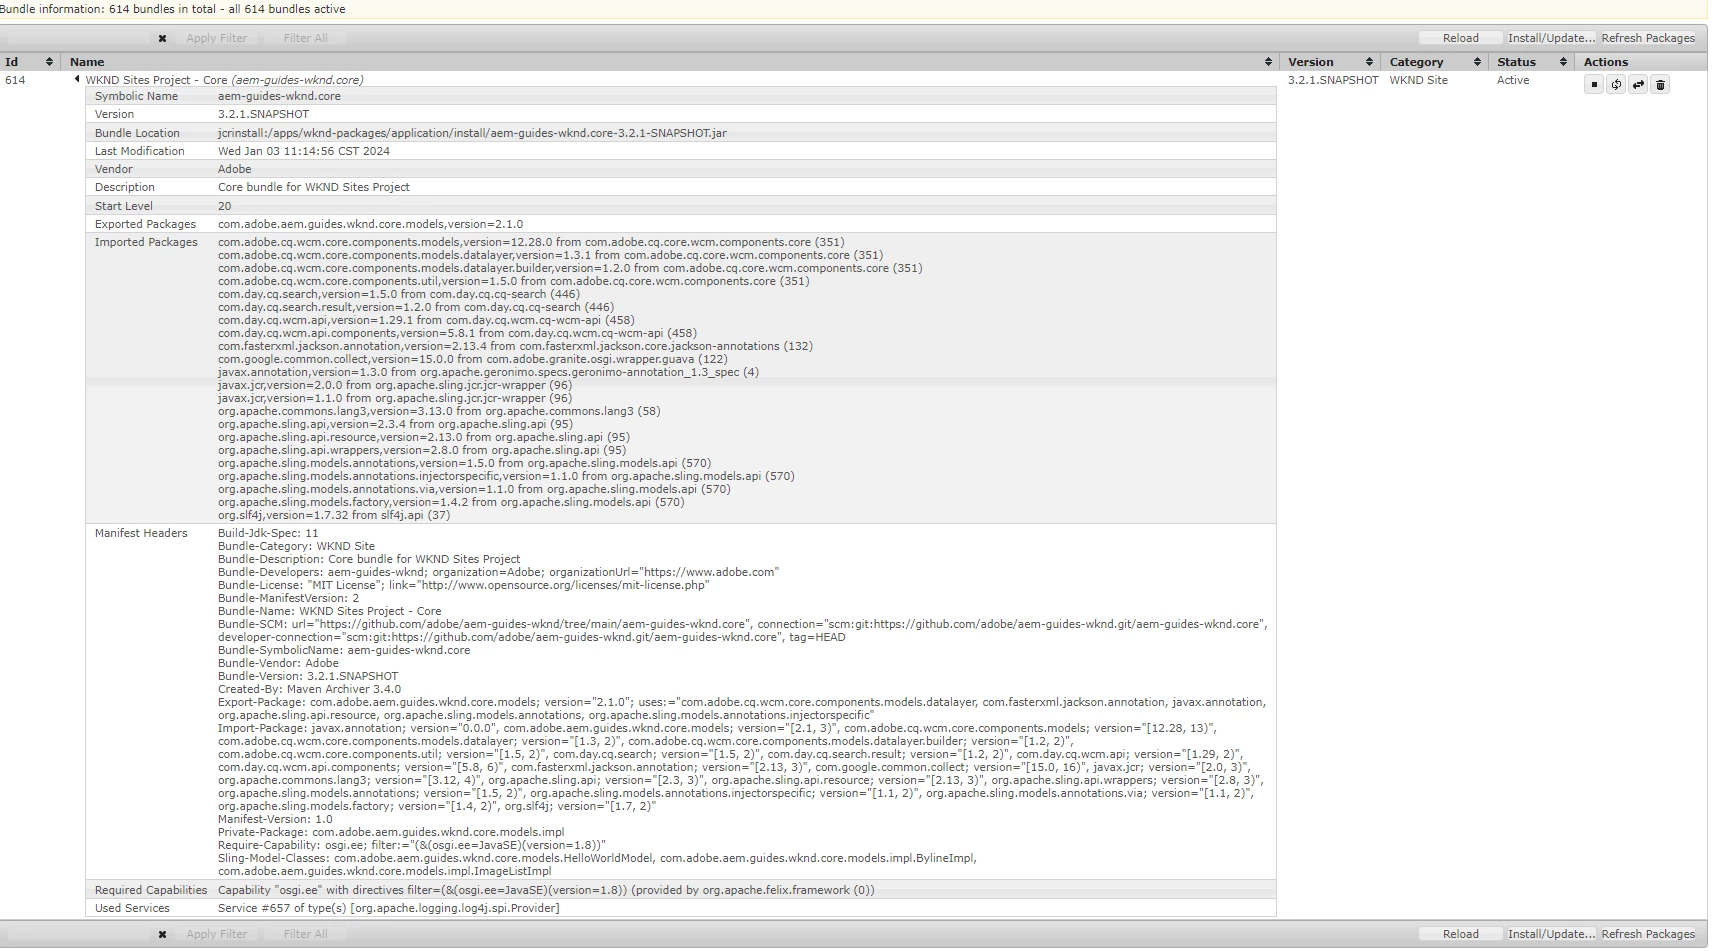Click Reload in the bottom toolbar
This screenshot has width=1713, height=951.
1460,934
